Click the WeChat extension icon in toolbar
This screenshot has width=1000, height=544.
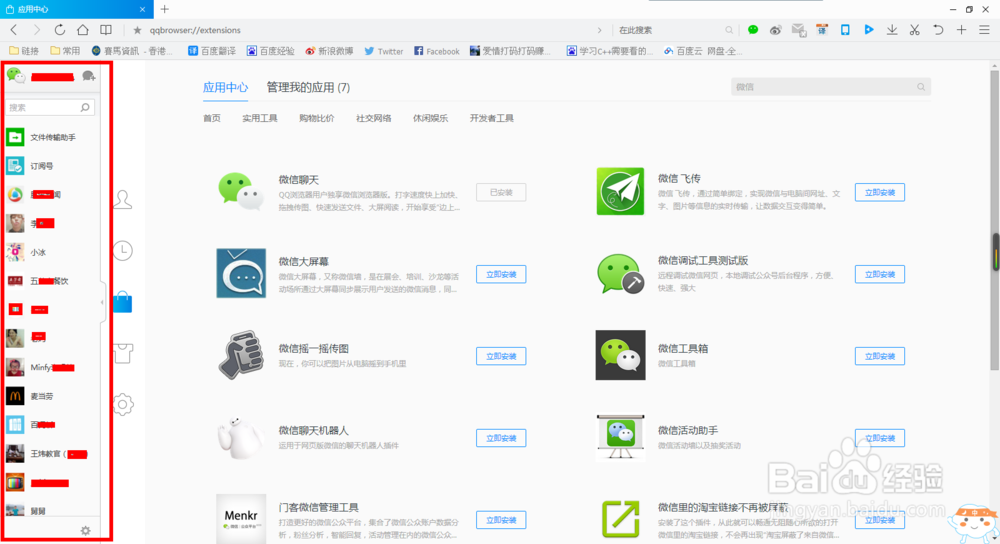click(753, 30)
